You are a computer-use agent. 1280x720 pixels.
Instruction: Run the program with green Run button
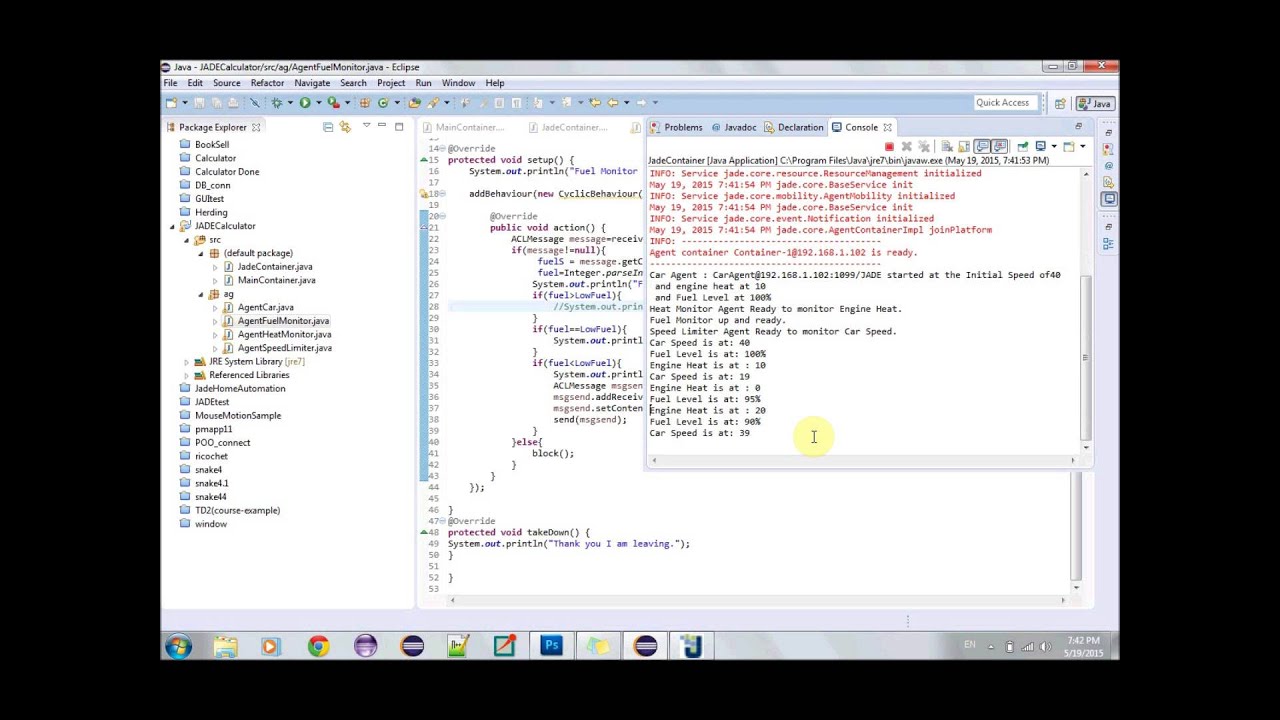tap(305, 102)
